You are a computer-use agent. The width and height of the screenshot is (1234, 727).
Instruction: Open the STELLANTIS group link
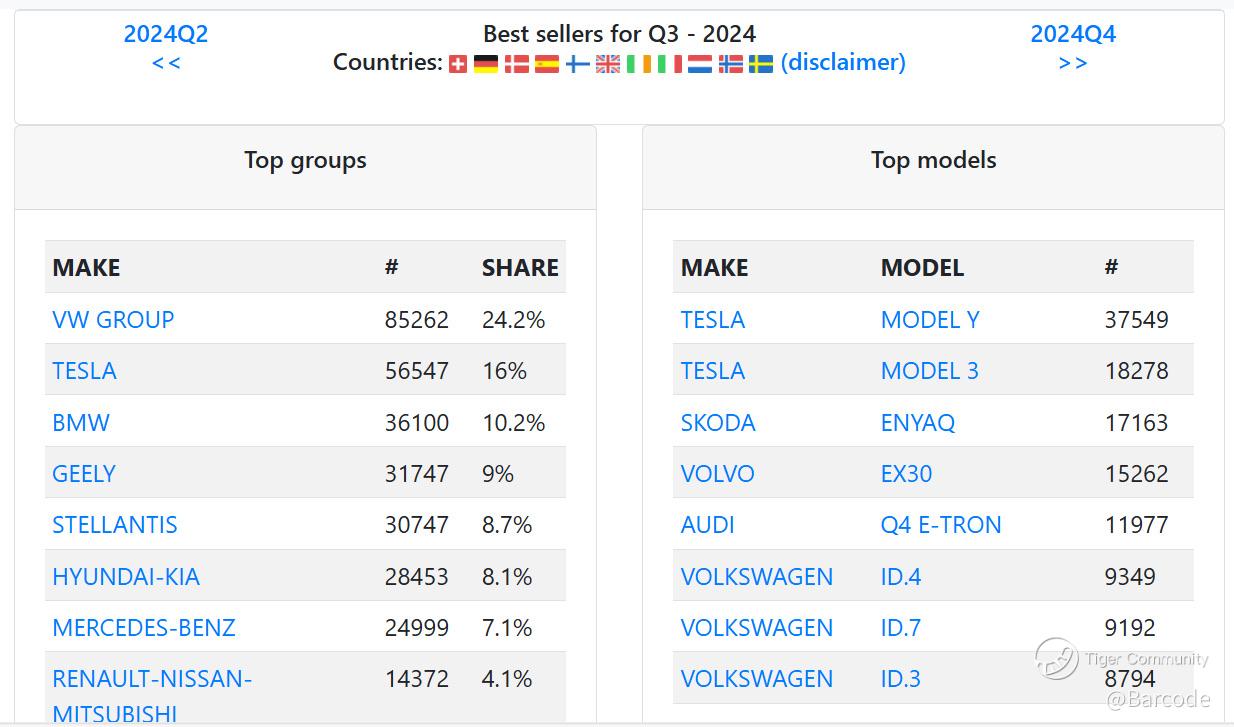click(115, 525)
